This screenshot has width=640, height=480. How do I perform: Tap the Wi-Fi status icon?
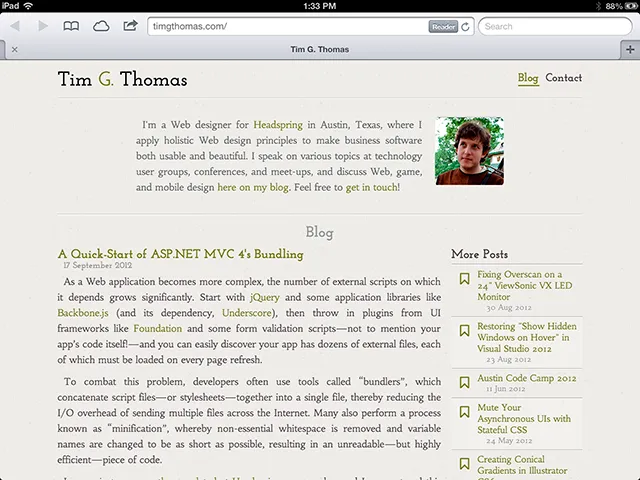tap(28, 6)
